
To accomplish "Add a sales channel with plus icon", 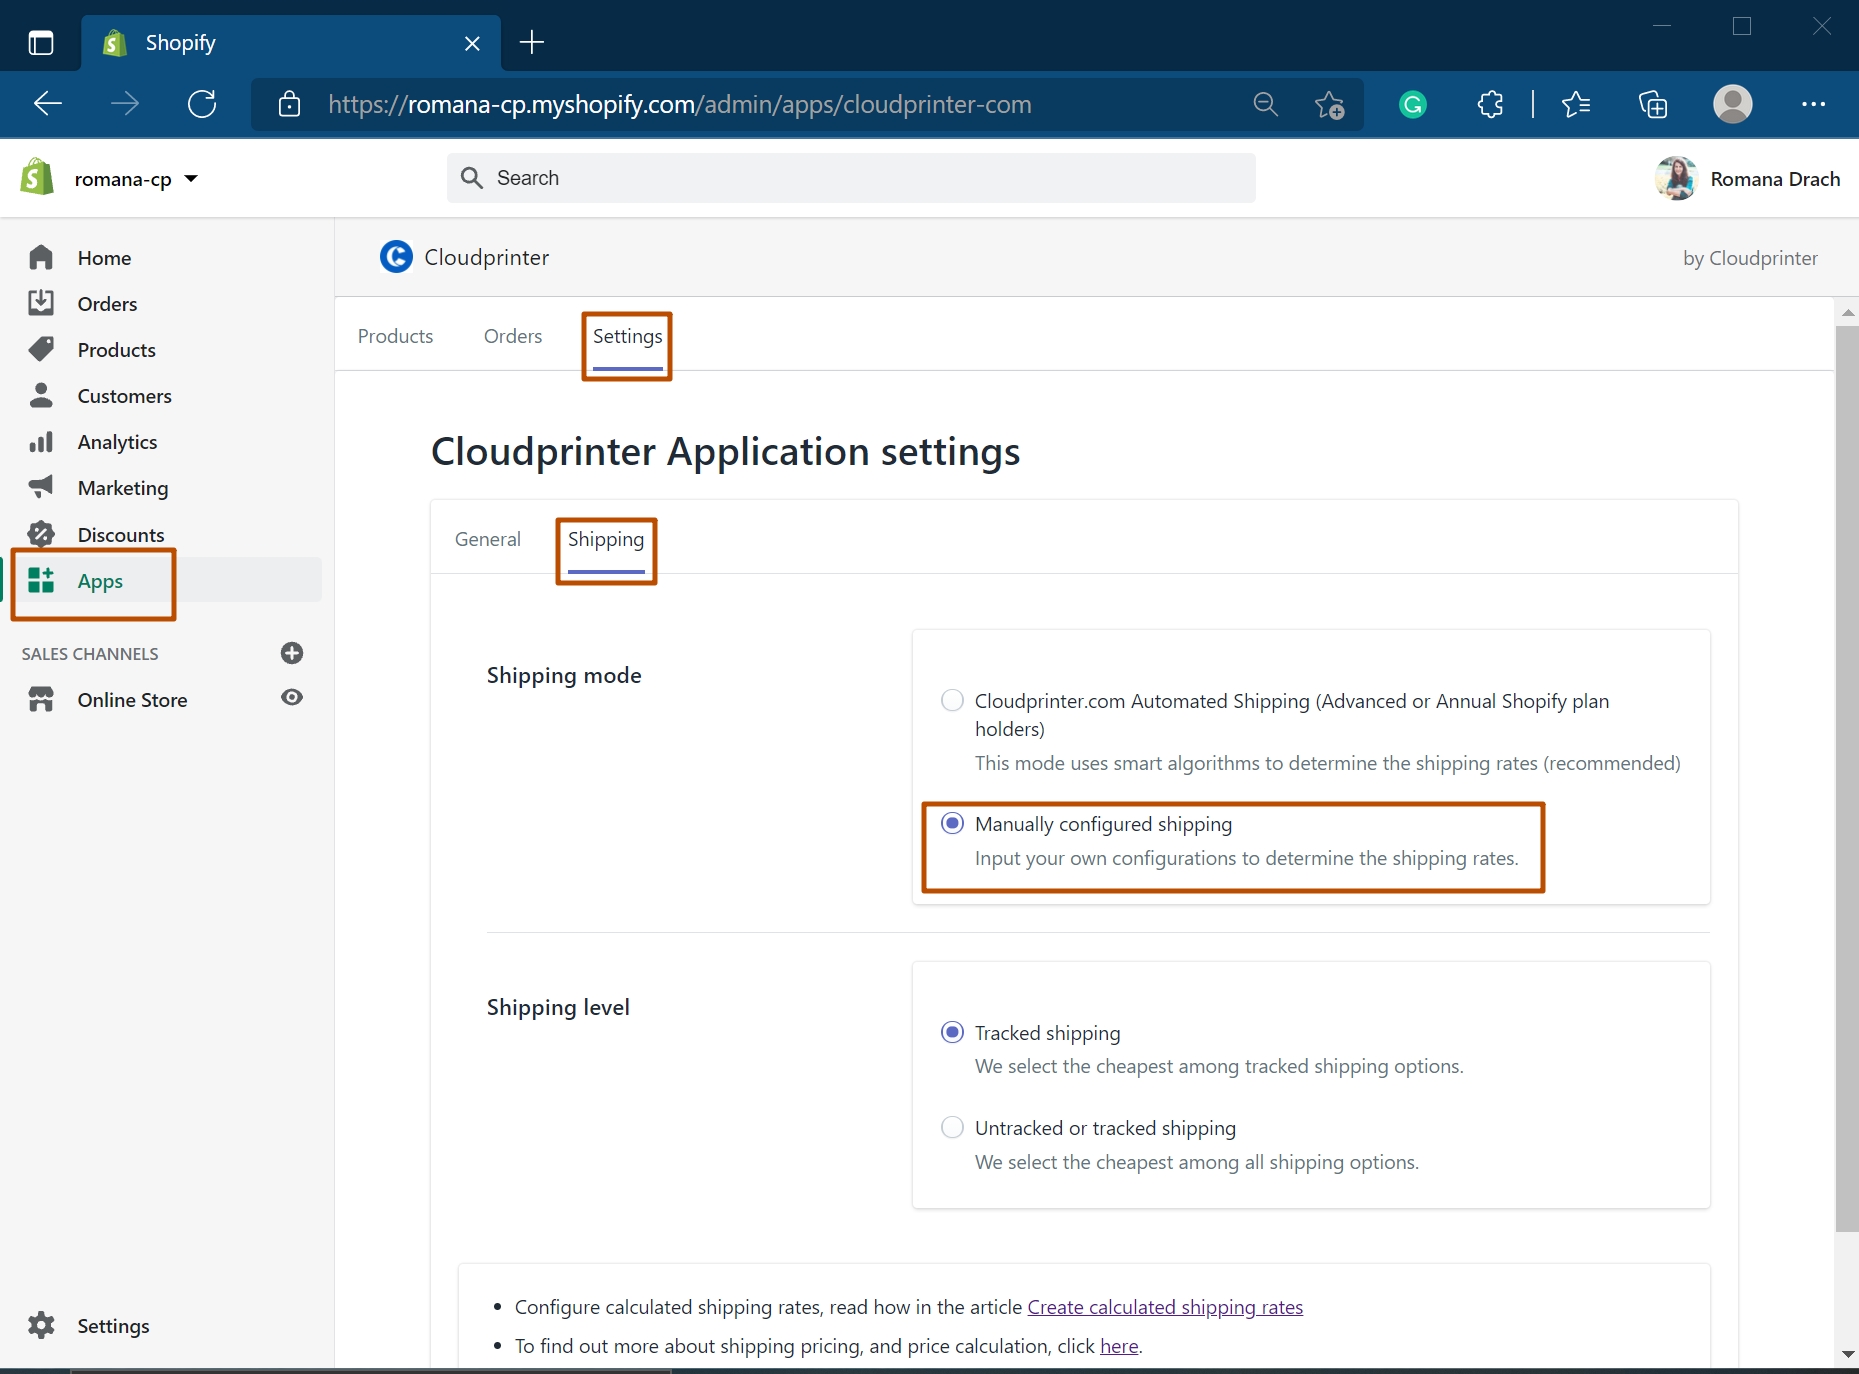I will pyautogui.click(x=292, y=653).
